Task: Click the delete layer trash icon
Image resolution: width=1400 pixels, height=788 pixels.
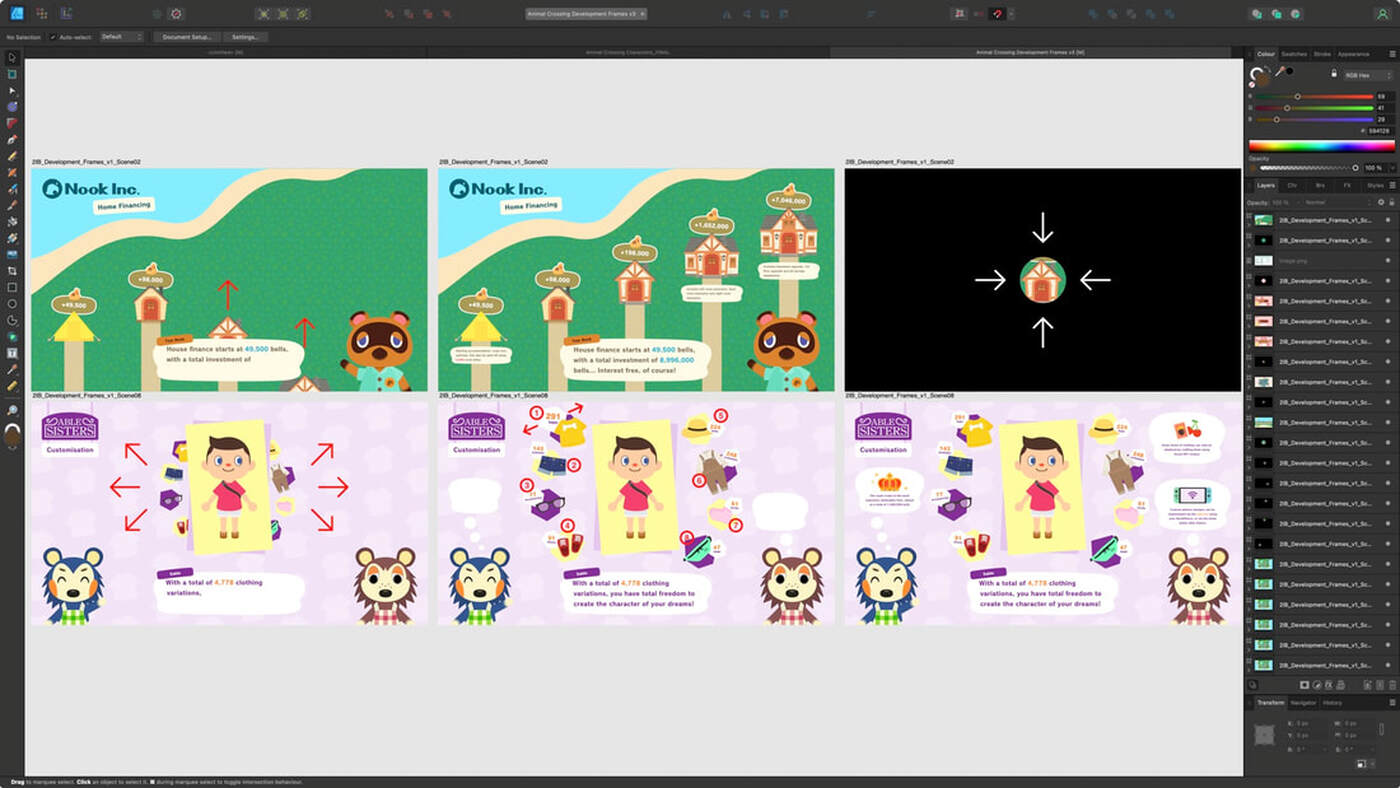Action: pyautogui.click(x=1392, y=685)
